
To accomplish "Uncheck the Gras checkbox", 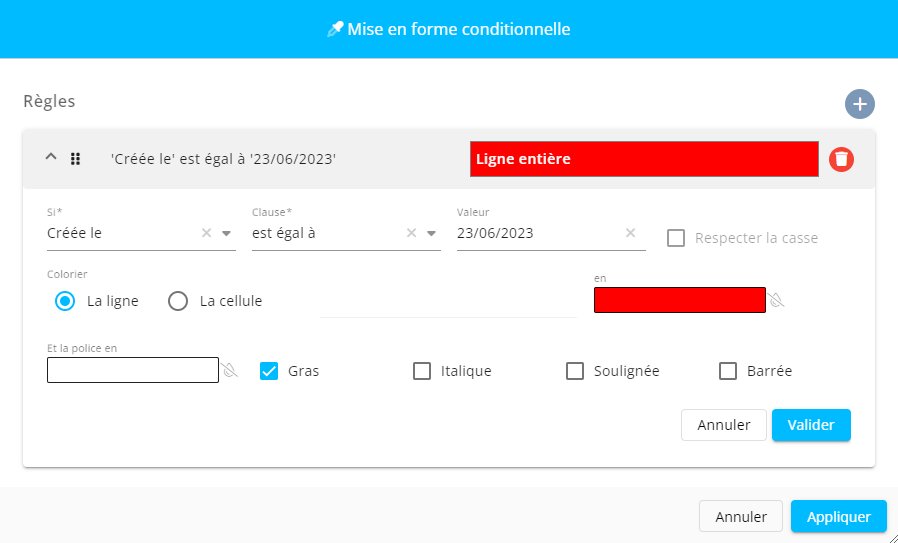I will [x=269, y=371].
